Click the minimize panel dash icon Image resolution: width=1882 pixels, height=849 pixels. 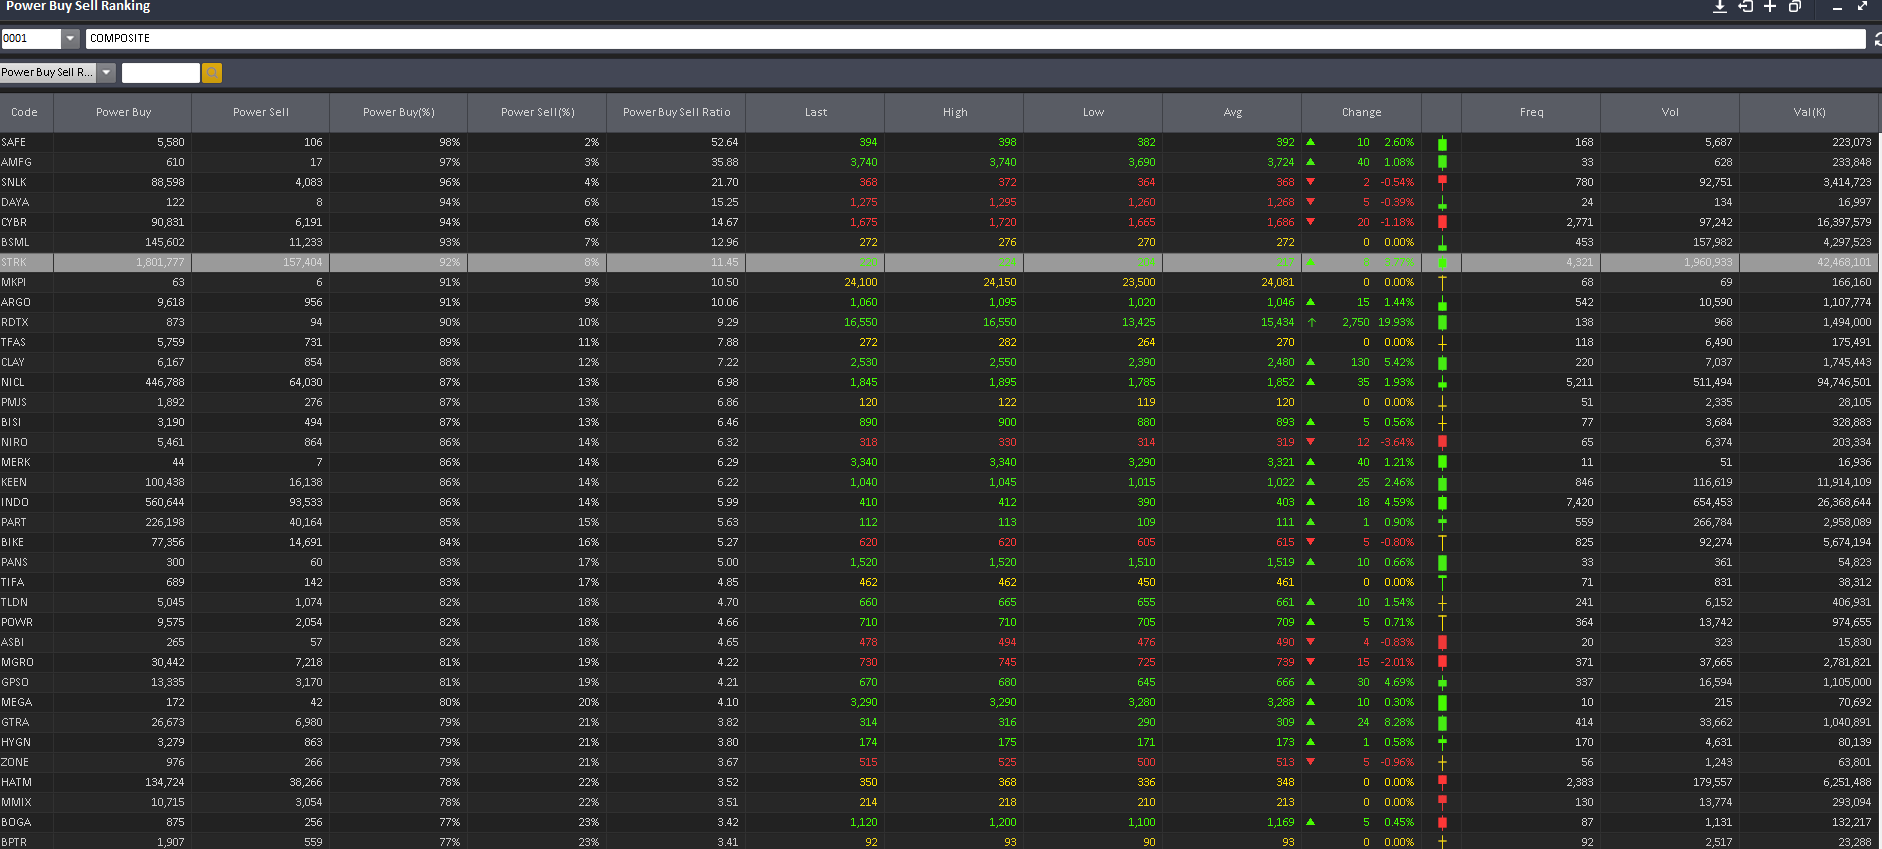[x=1837, y=8]
